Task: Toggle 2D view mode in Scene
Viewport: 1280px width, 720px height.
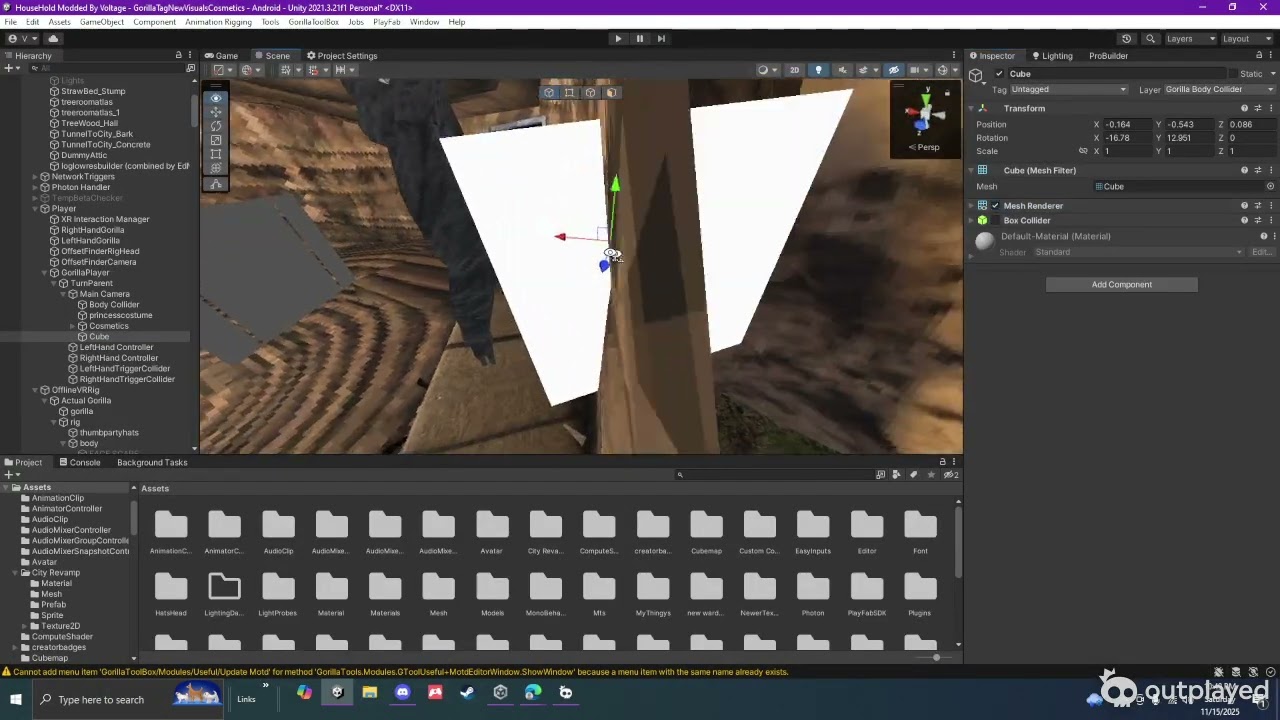Action: tap(795, 70)
